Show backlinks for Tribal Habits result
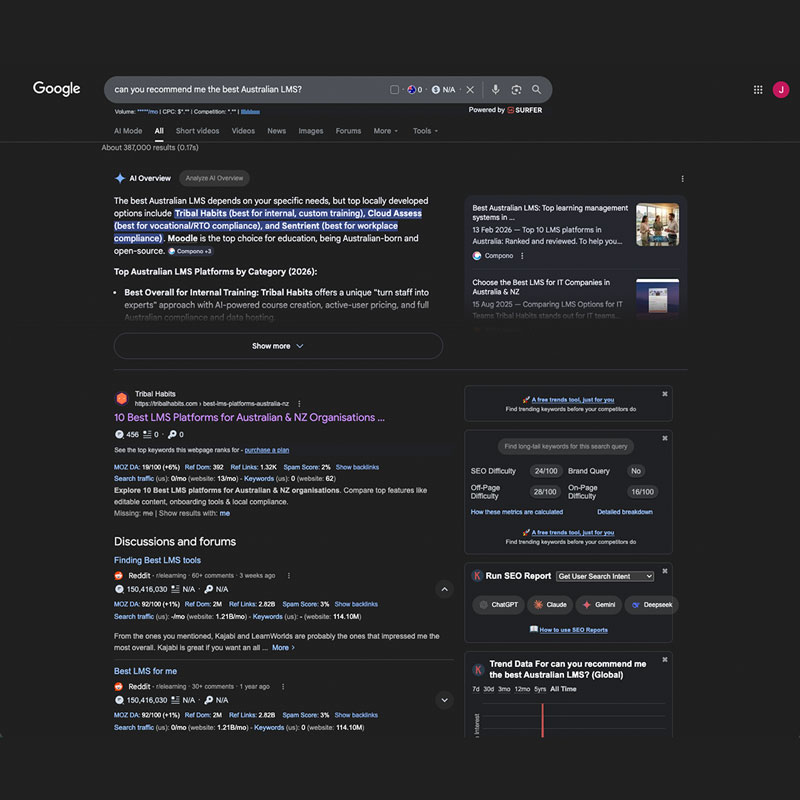800x800 pixels. [357, 467]
